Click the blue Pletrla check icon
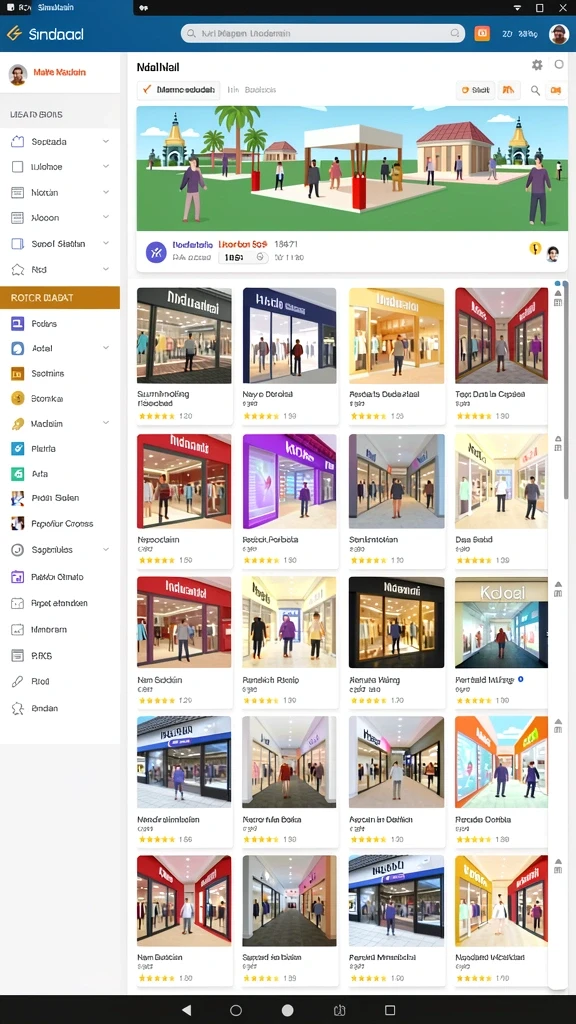The image size is (576, 1024). point(18,449)
